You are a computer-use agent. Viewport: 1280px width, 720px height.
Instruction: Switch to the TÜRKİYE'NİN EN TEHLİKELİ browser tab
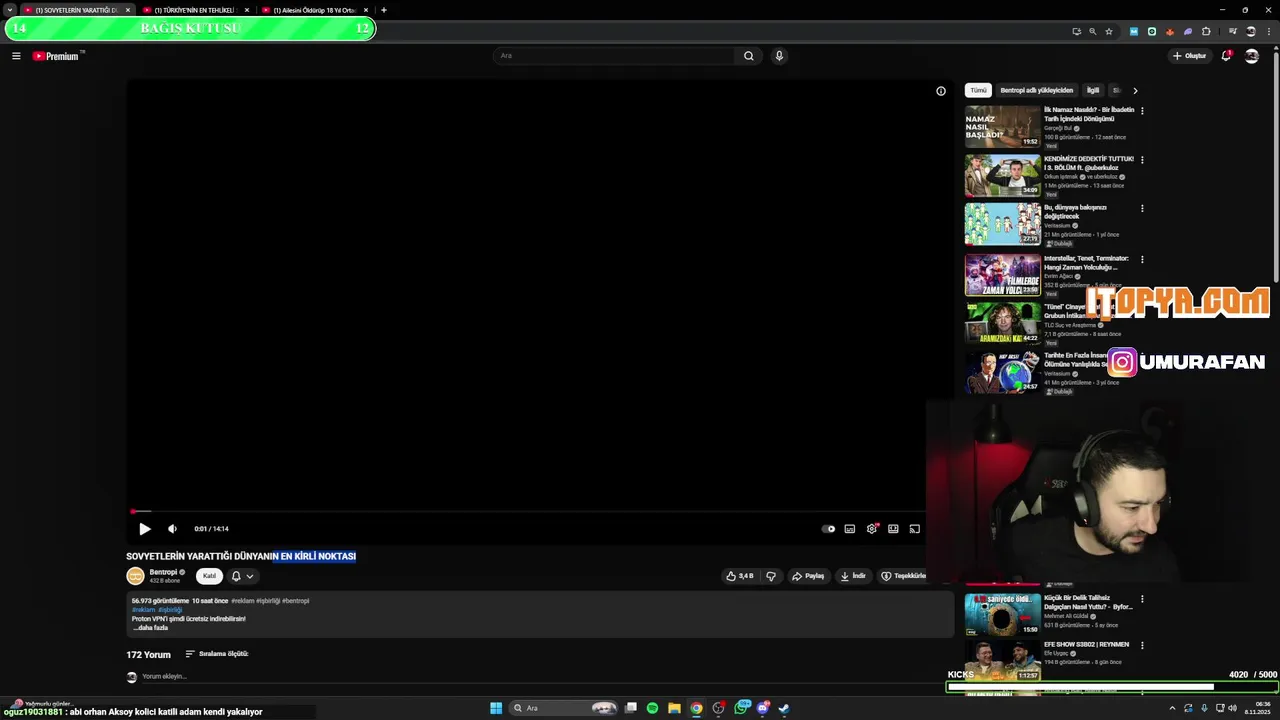click(x=194, y=10)
